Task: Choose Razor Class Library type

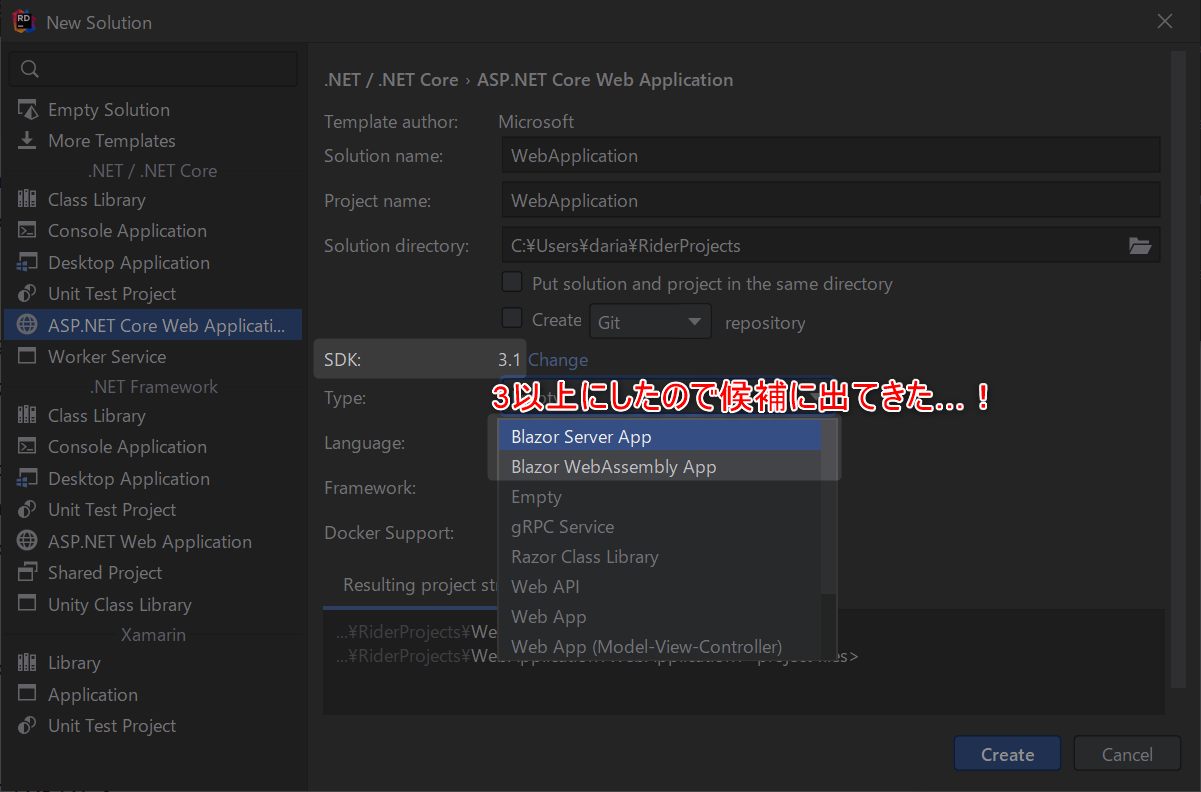Action: 660,557
